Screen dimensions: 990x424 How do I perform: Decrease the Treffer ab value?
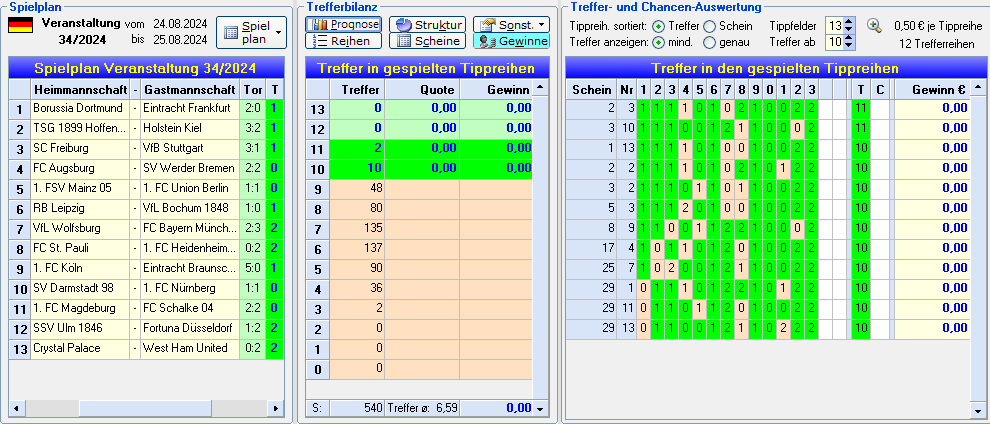pyautogui.click(x=849, y=46)
